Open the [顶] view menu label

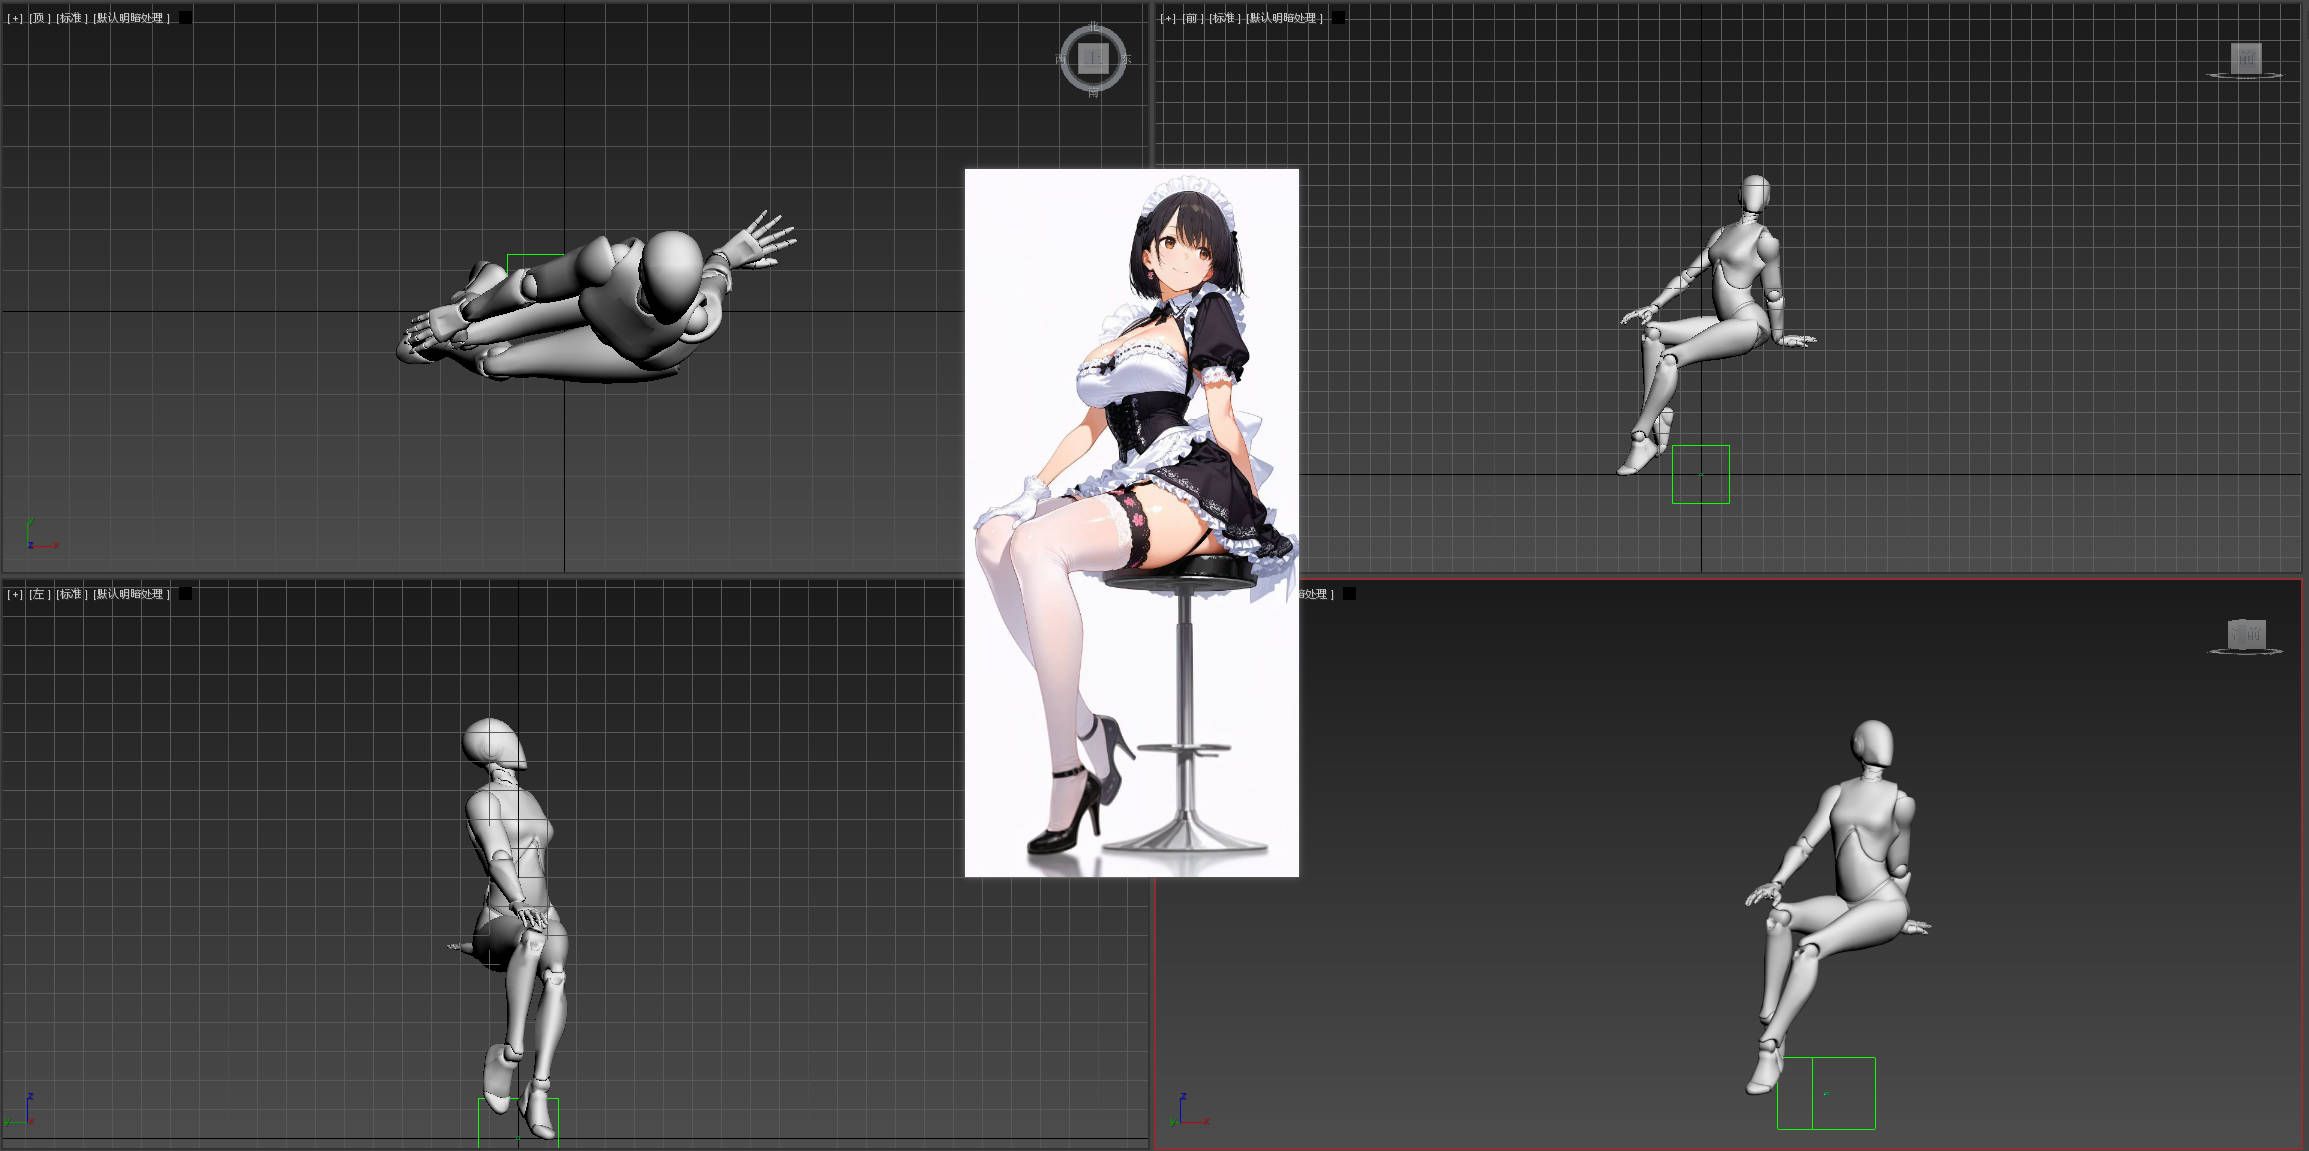point(40,18)
